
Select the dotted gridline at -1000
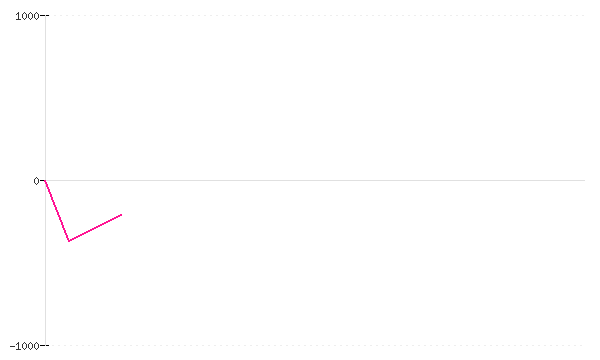[x=317, y=345]
